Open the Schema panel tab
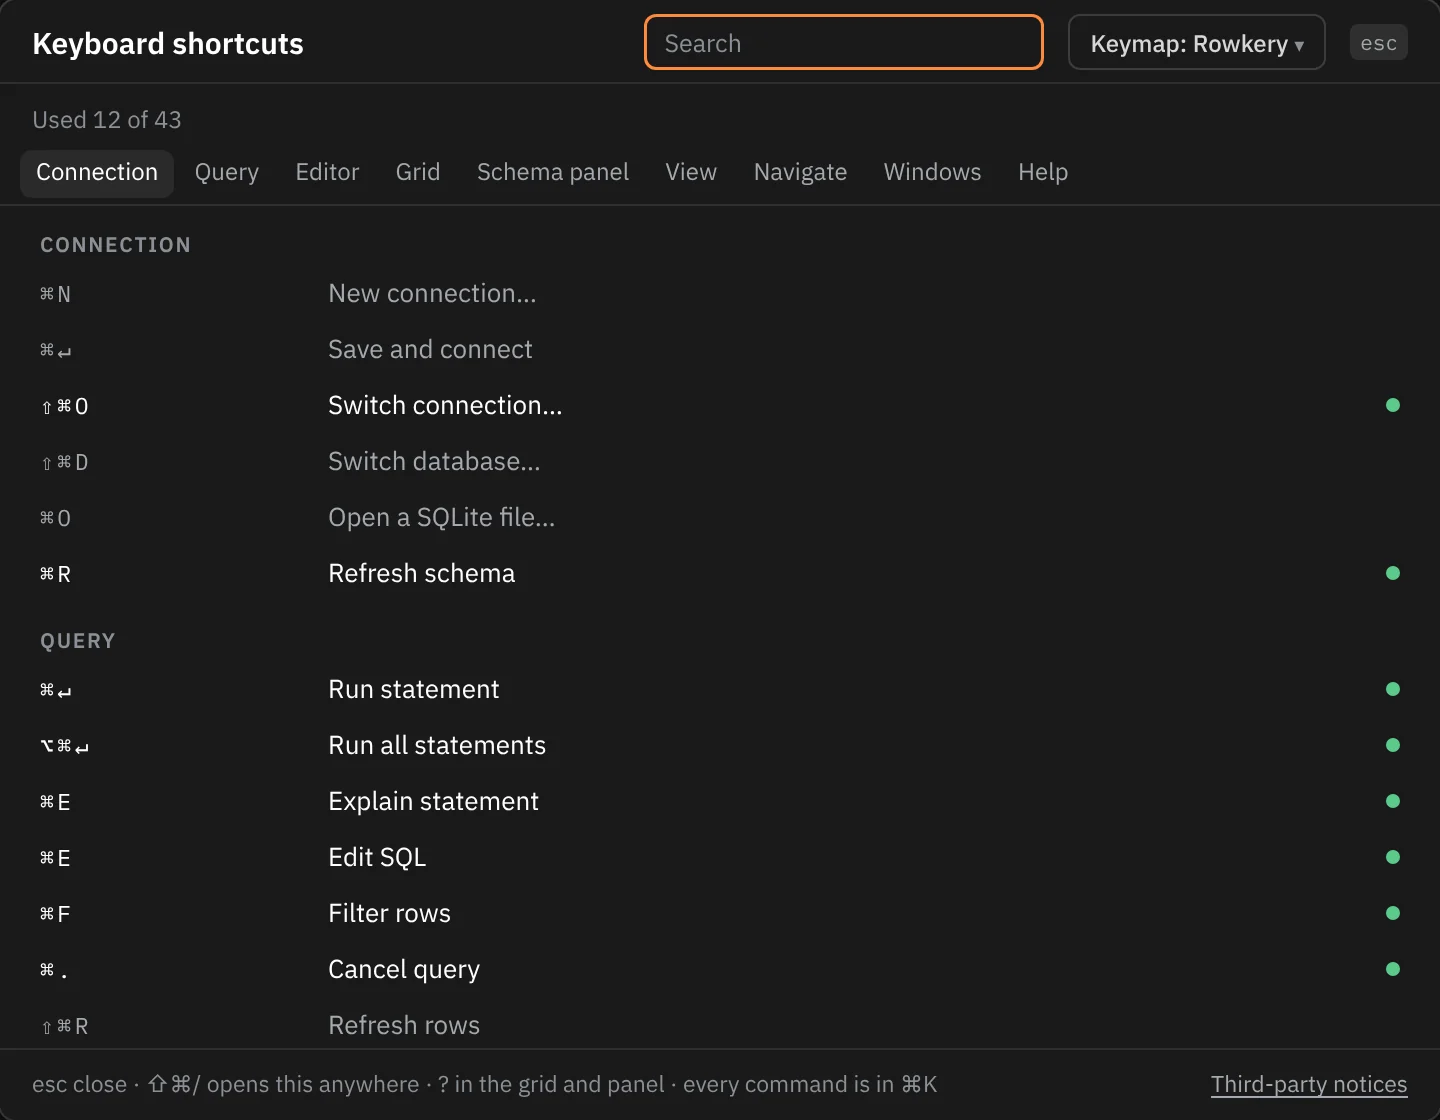The width and height of the screenshot is (1440, 1120). tap(553, 173)
